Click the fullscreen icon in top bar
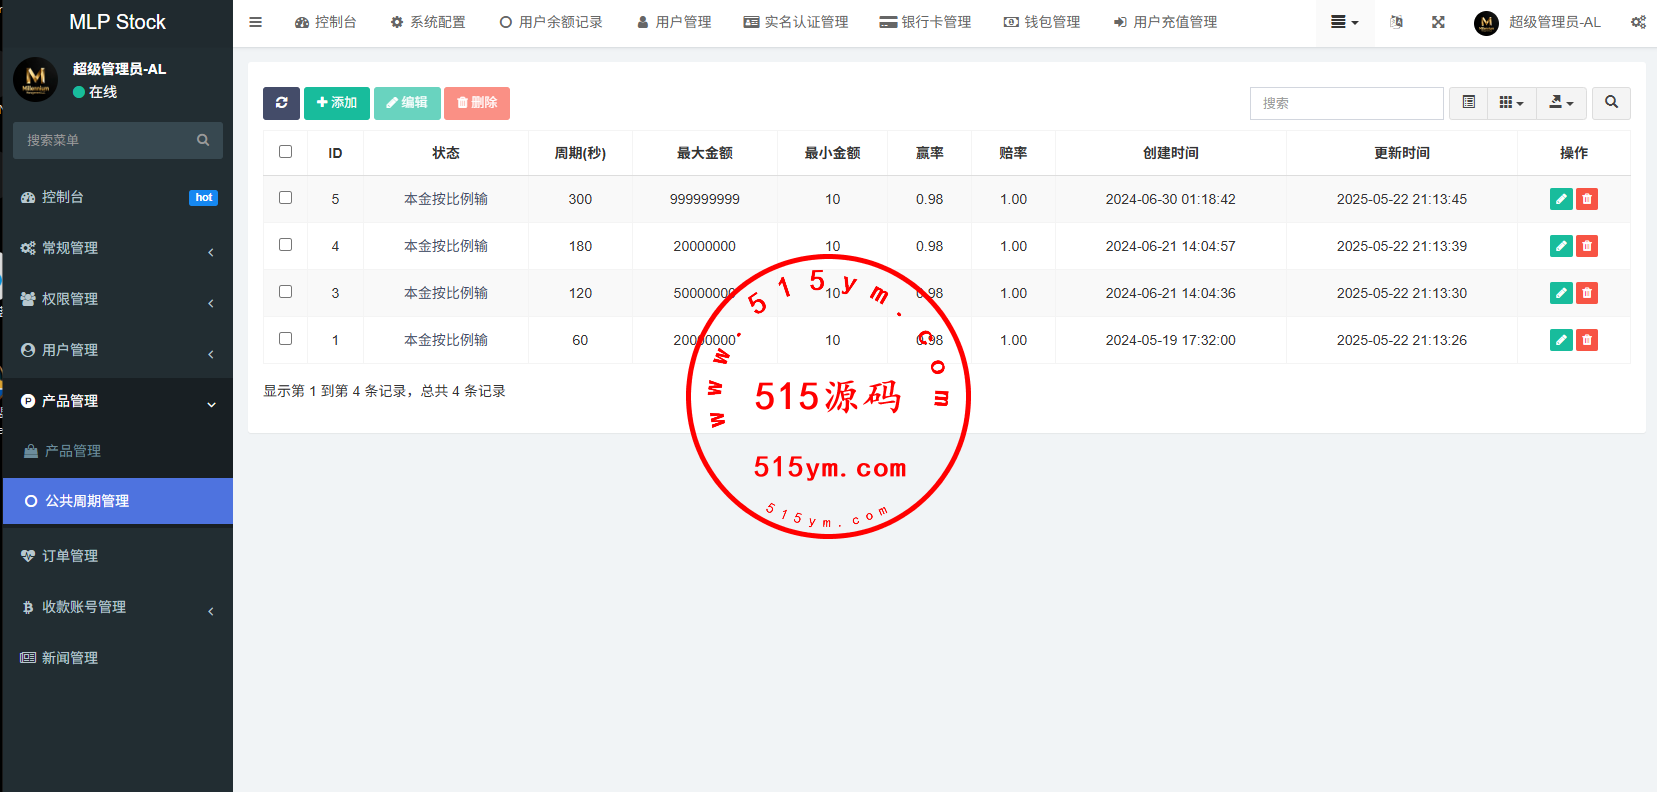 1438,22
